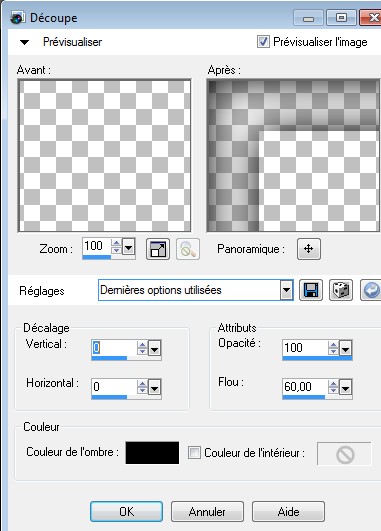Click the Horizontal spinner arrows
The height and width of the screenshot is (531, 381).
click(142, 387)
